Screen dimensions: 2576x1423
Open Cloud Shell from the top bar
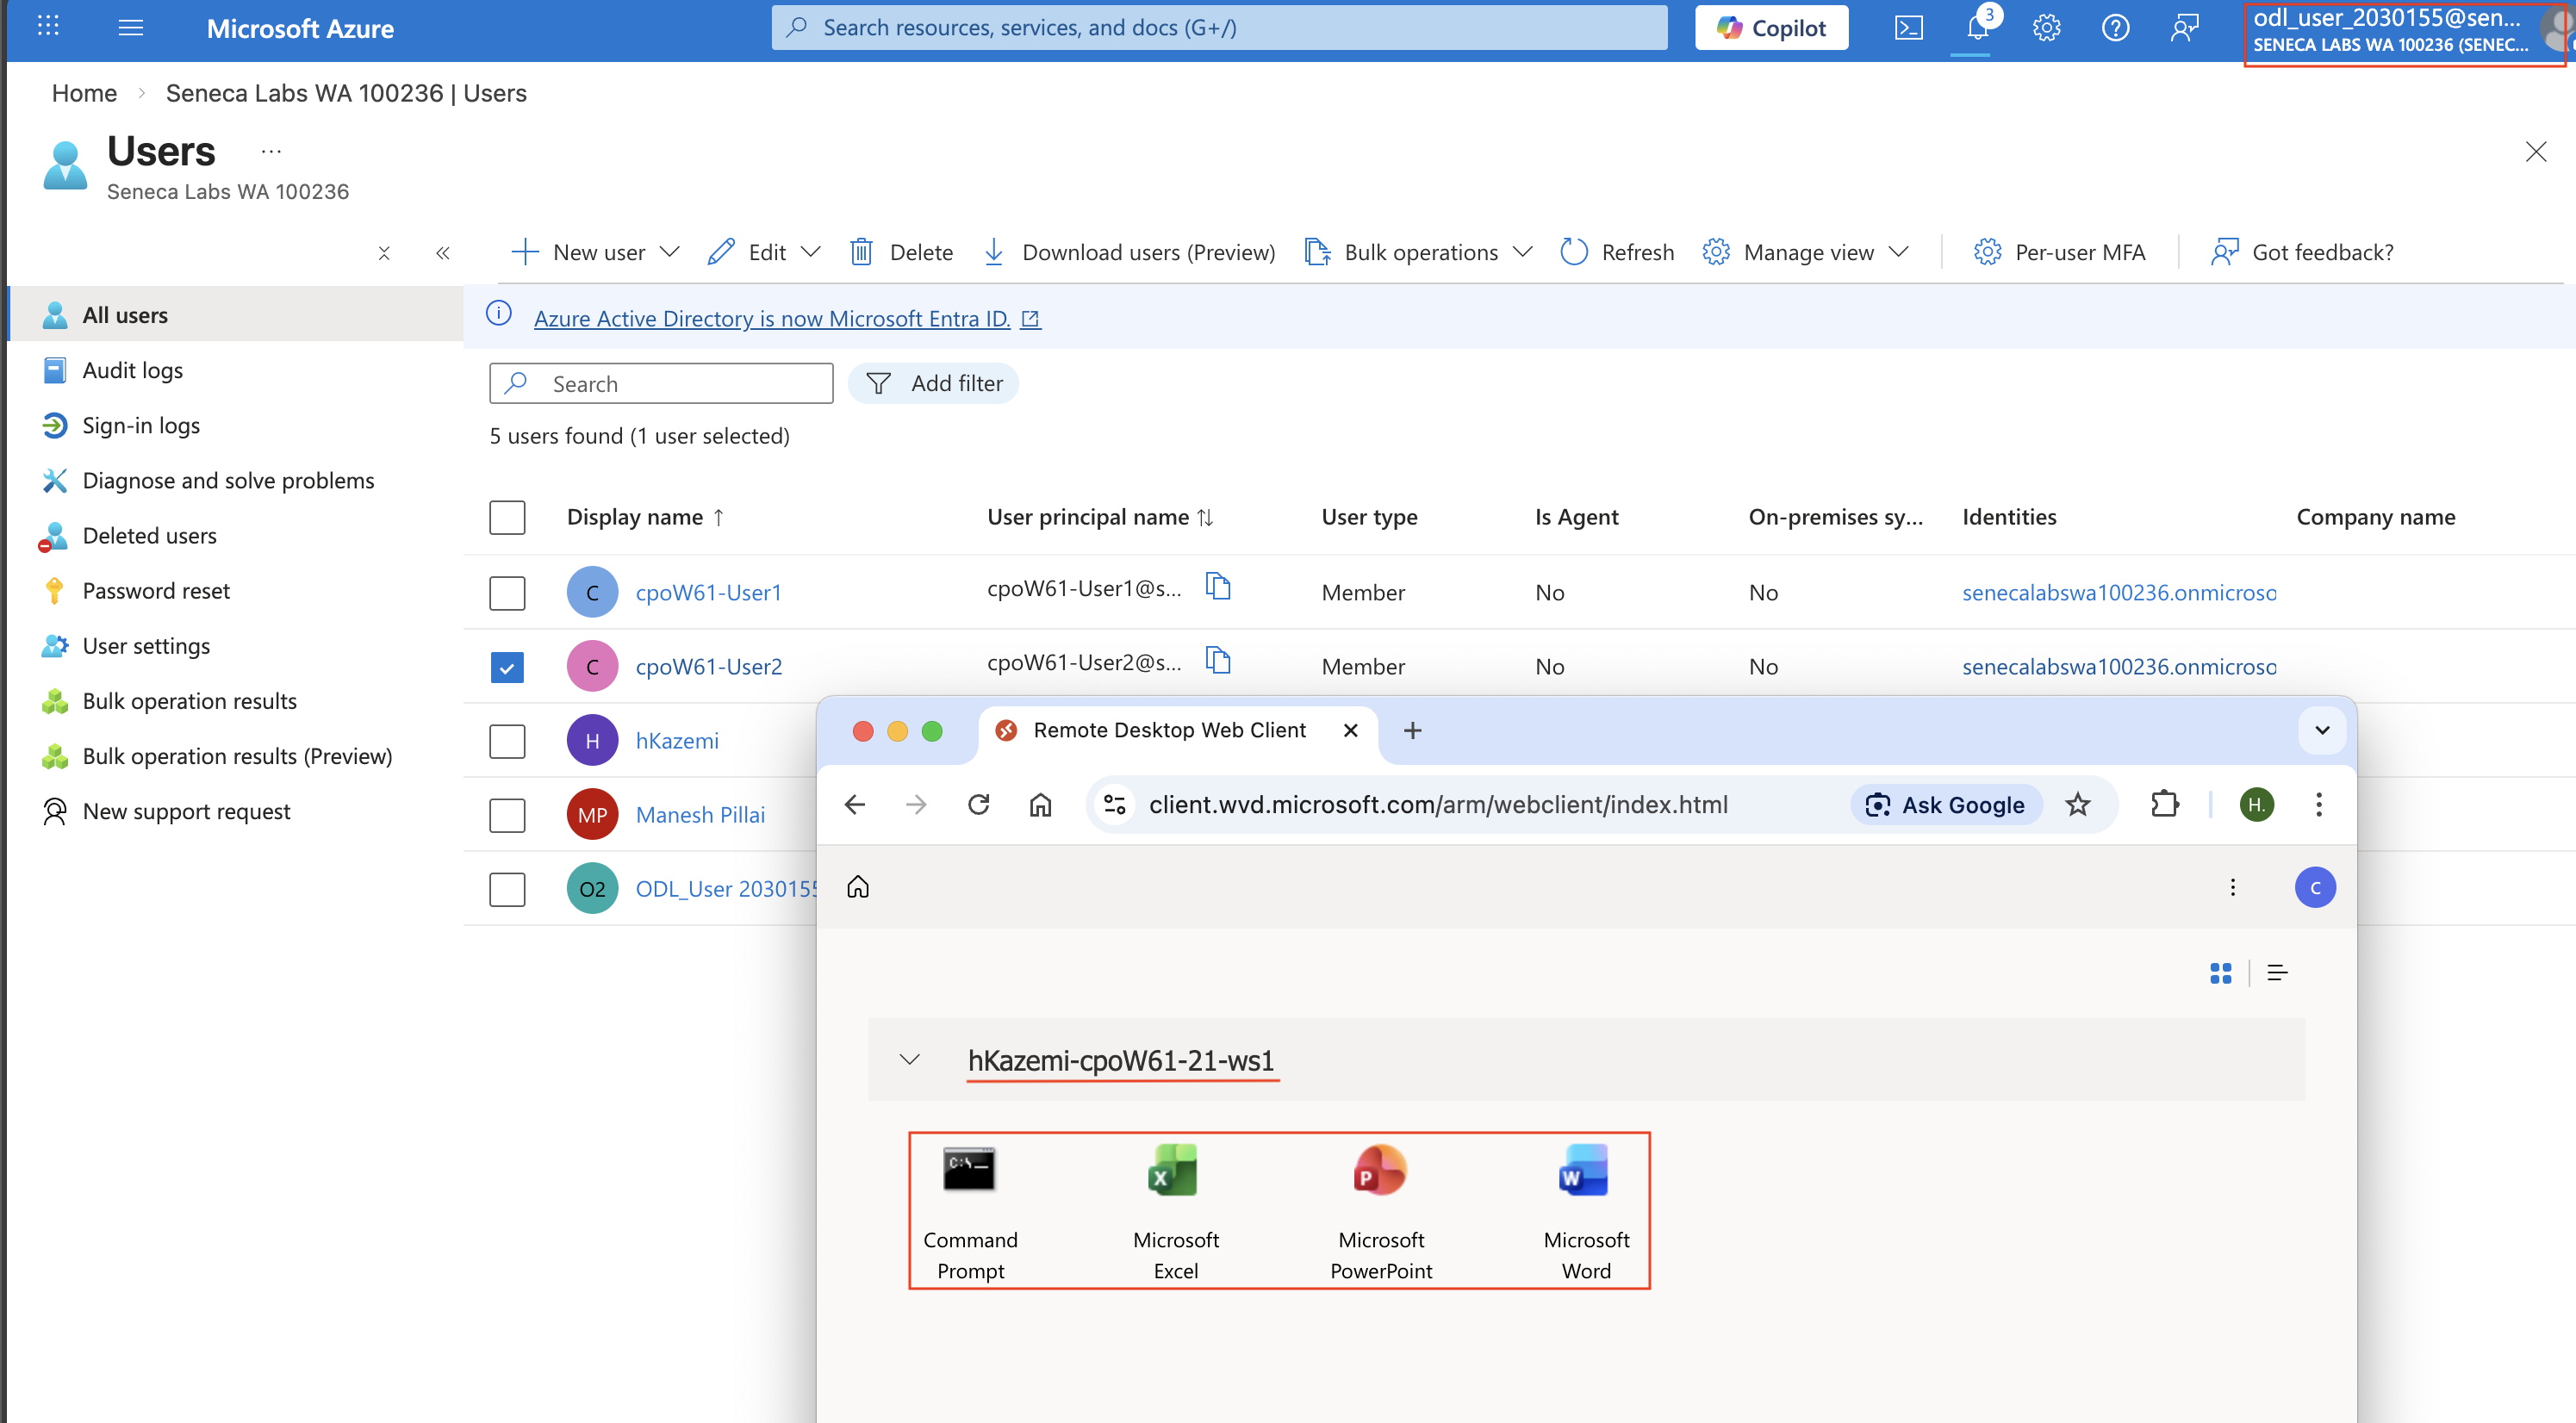(1908, 27)
